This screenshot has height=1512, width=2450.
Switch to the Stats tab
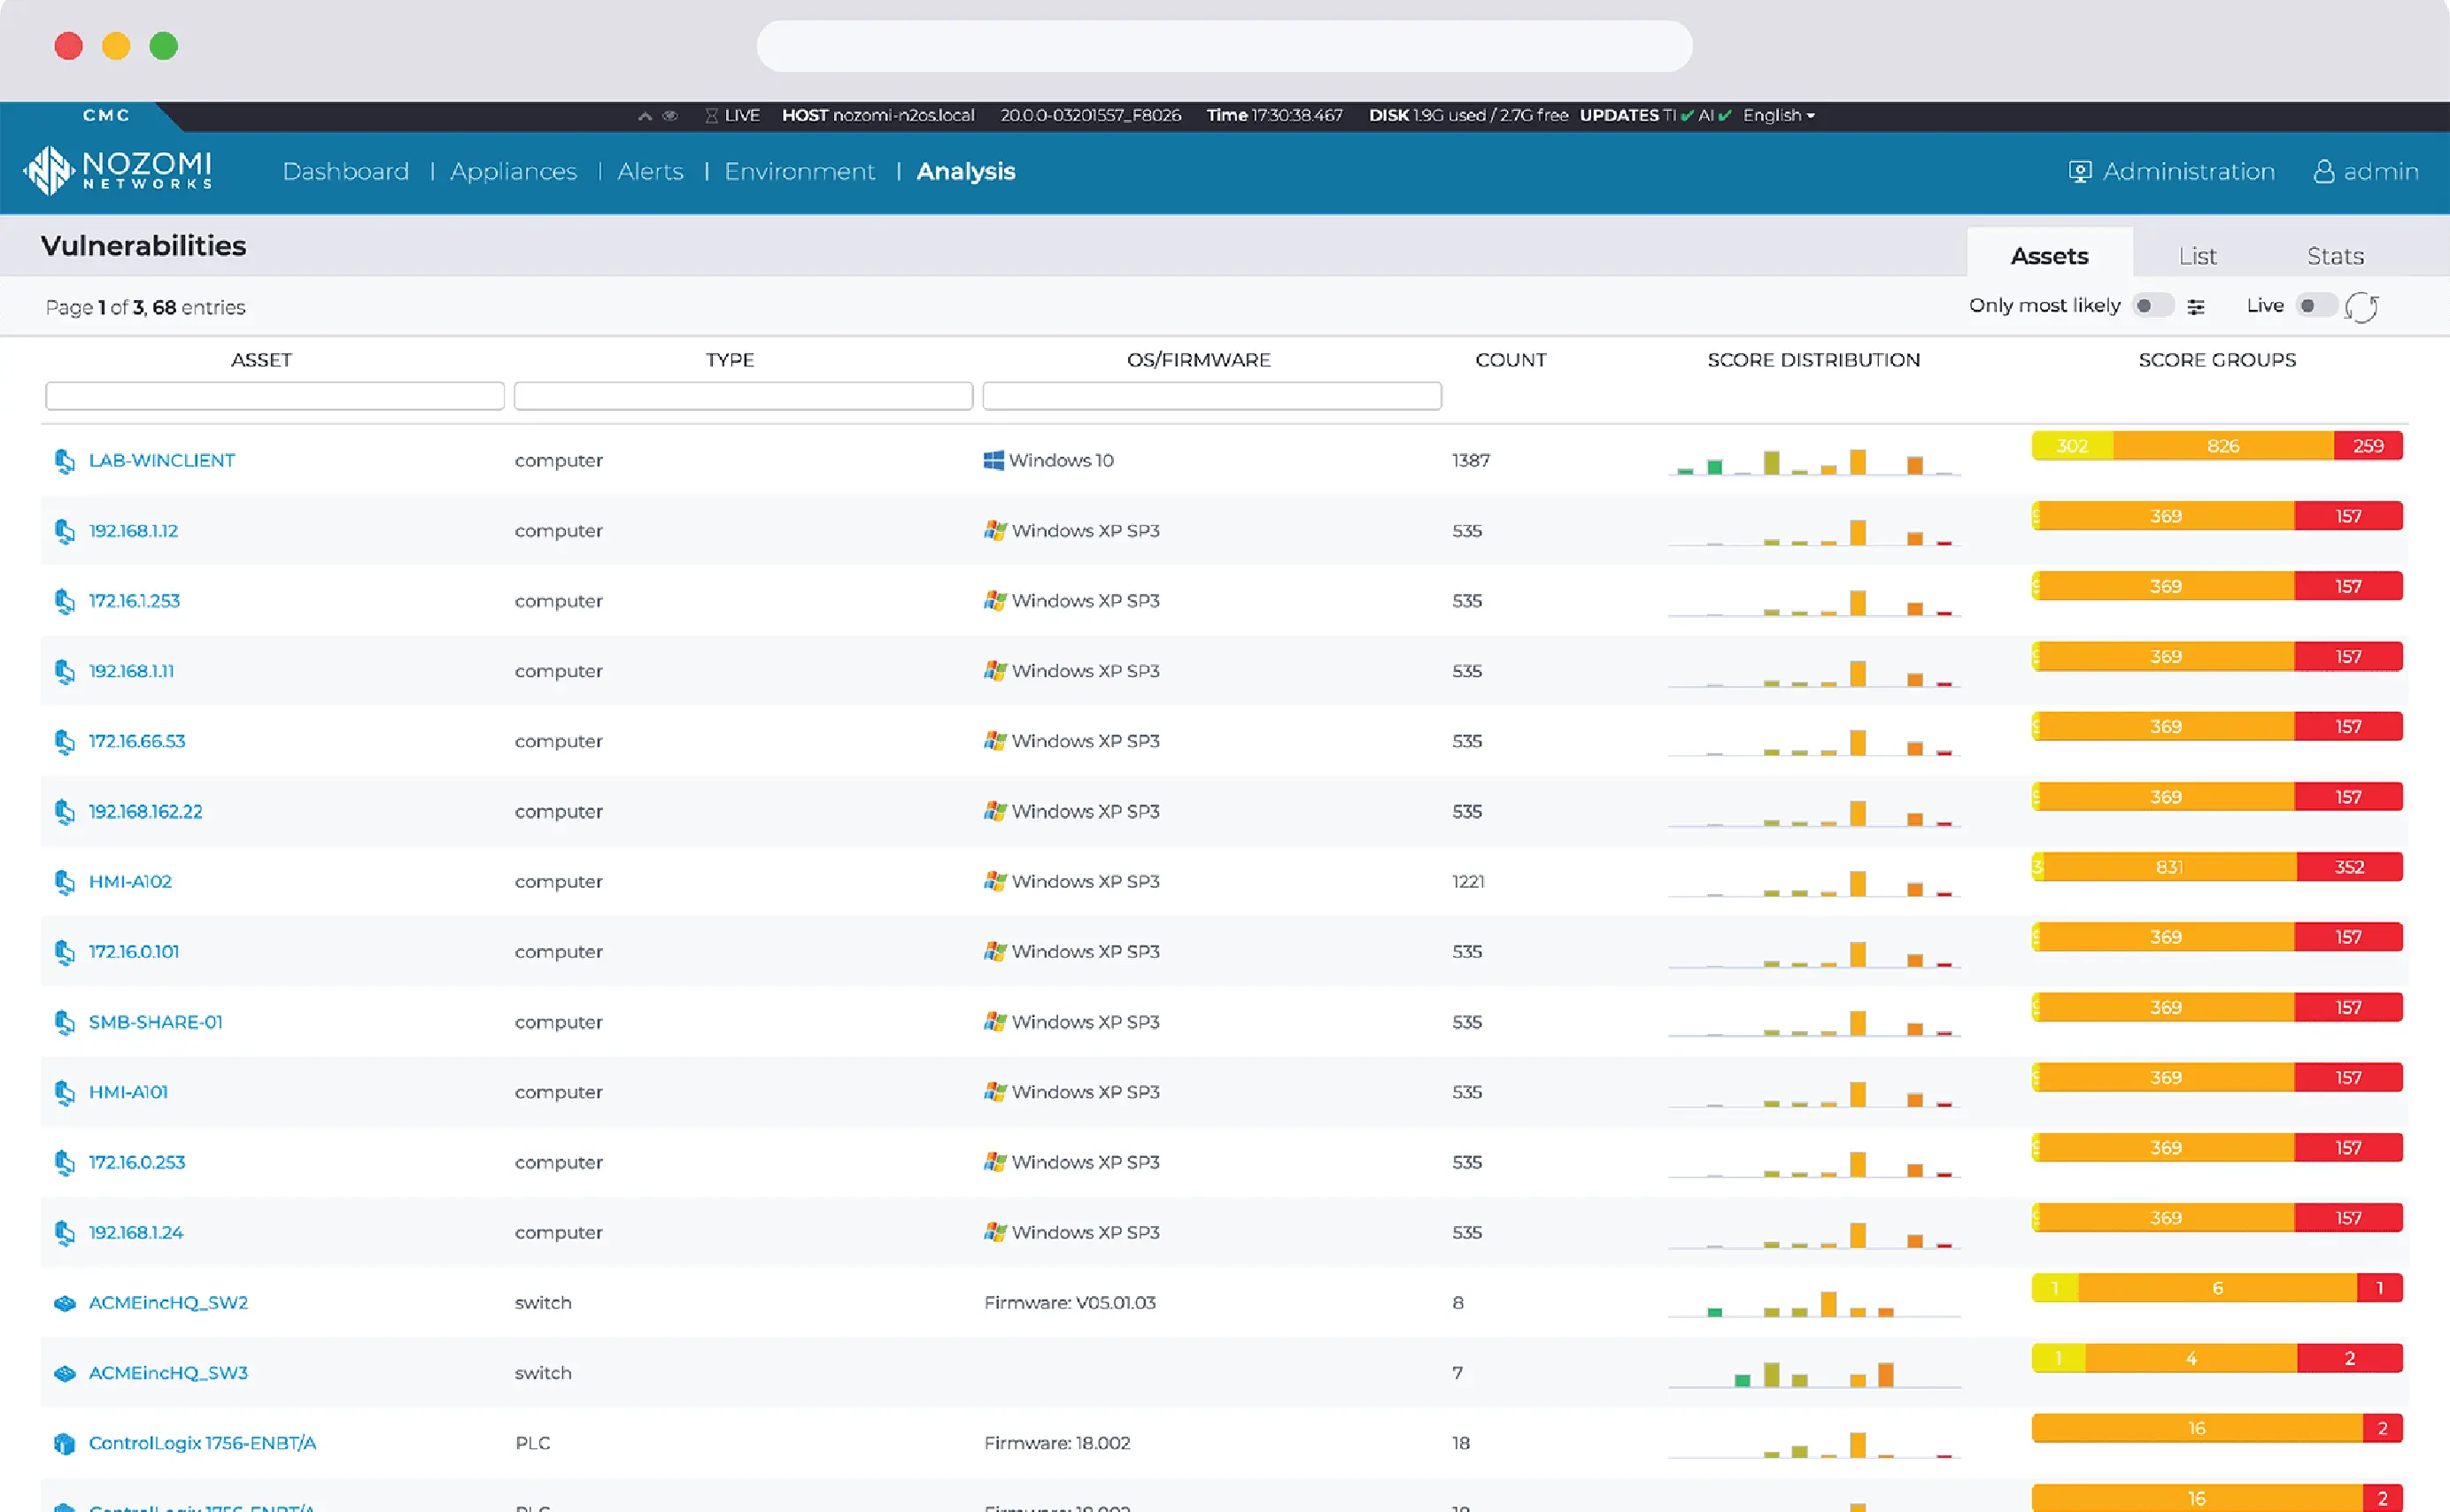tap(2336, 255)
